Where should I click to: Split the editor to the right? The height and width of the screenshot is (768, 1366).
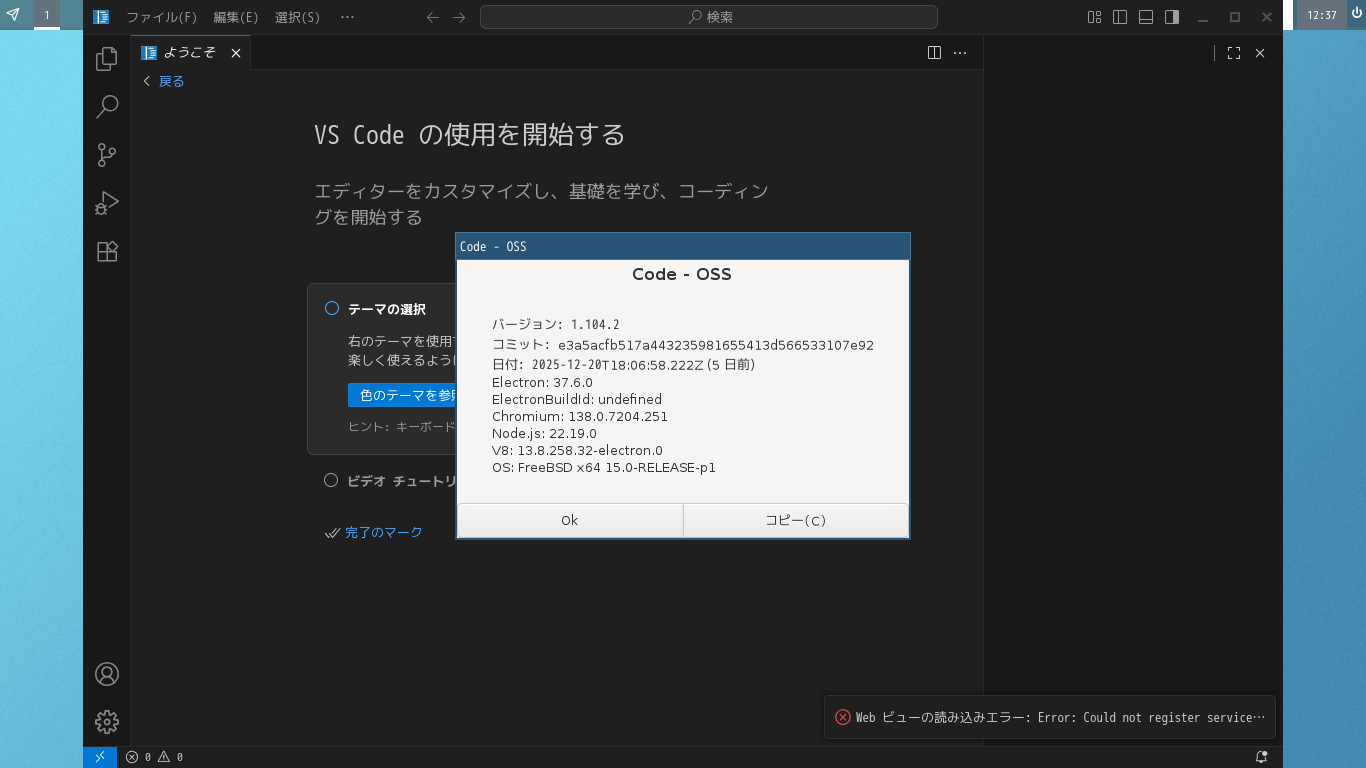coord(934,53)
